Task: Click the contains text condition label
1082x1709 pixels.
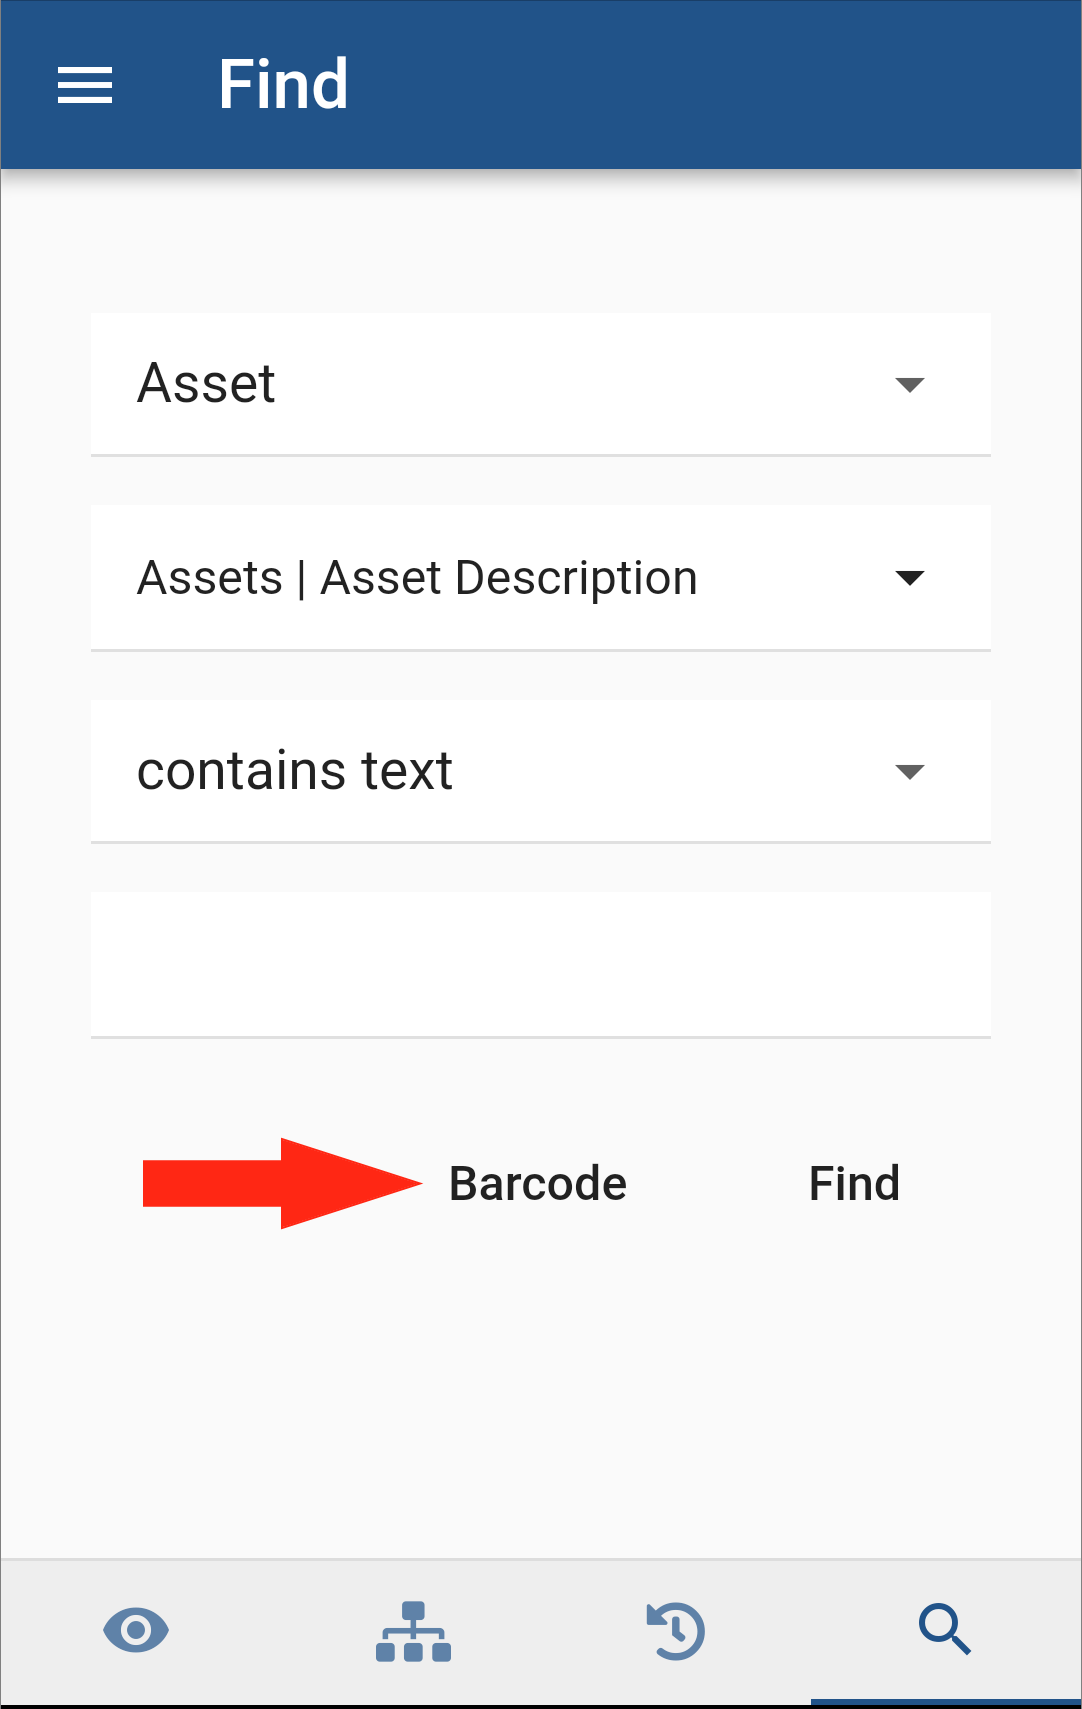Action: click(x=295, y=771)
